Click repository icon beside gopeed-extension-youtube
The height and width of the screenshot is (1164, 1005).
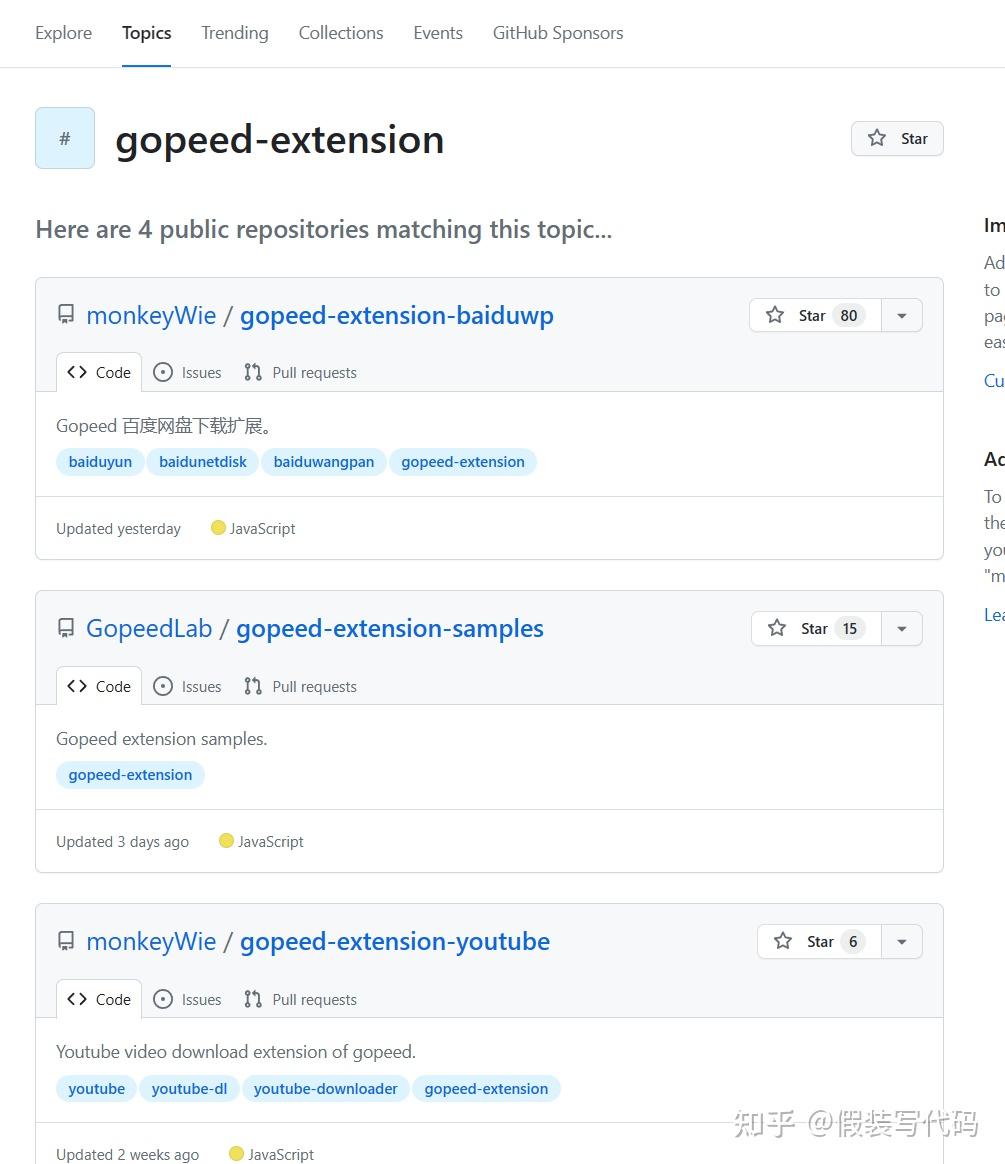point(66,941)
